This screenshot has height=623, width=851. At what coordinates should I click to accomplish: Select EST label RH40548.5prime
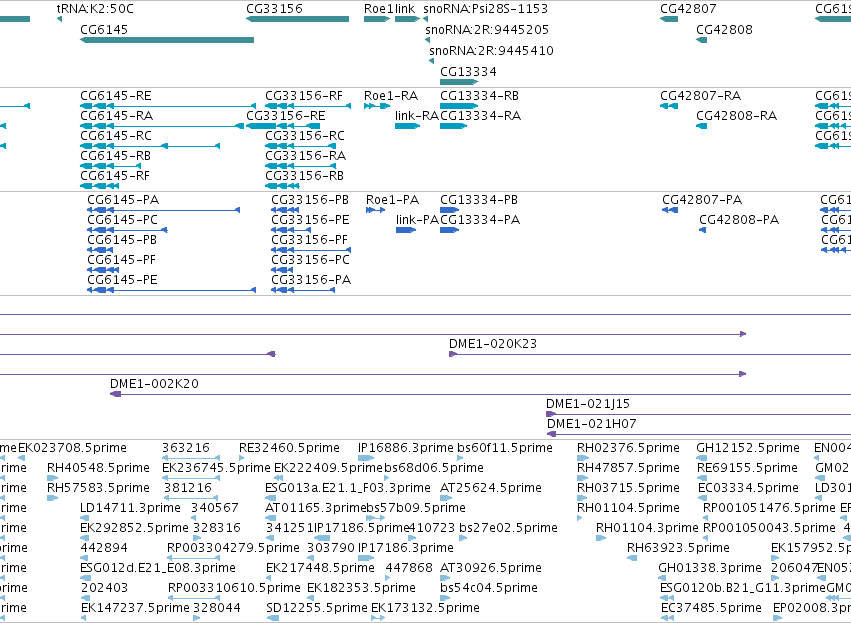click(x=98, y=468)
